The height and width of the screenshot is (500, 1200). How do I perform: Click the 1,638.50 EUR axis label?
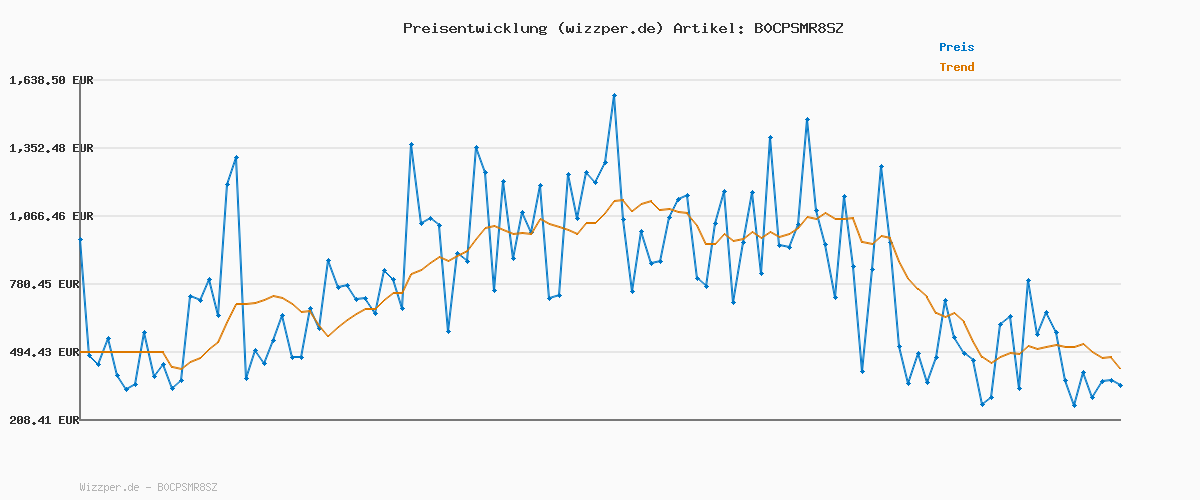point(51,80)
